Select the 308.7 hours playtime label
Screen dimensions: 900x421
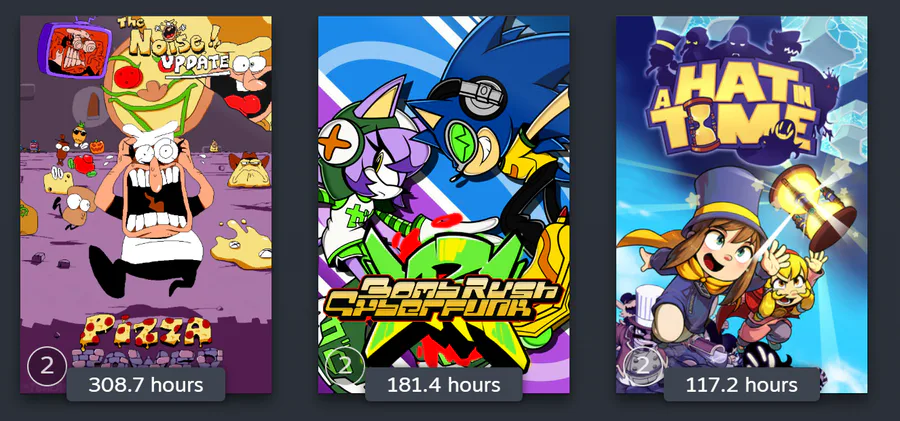[x=146, y=384]
